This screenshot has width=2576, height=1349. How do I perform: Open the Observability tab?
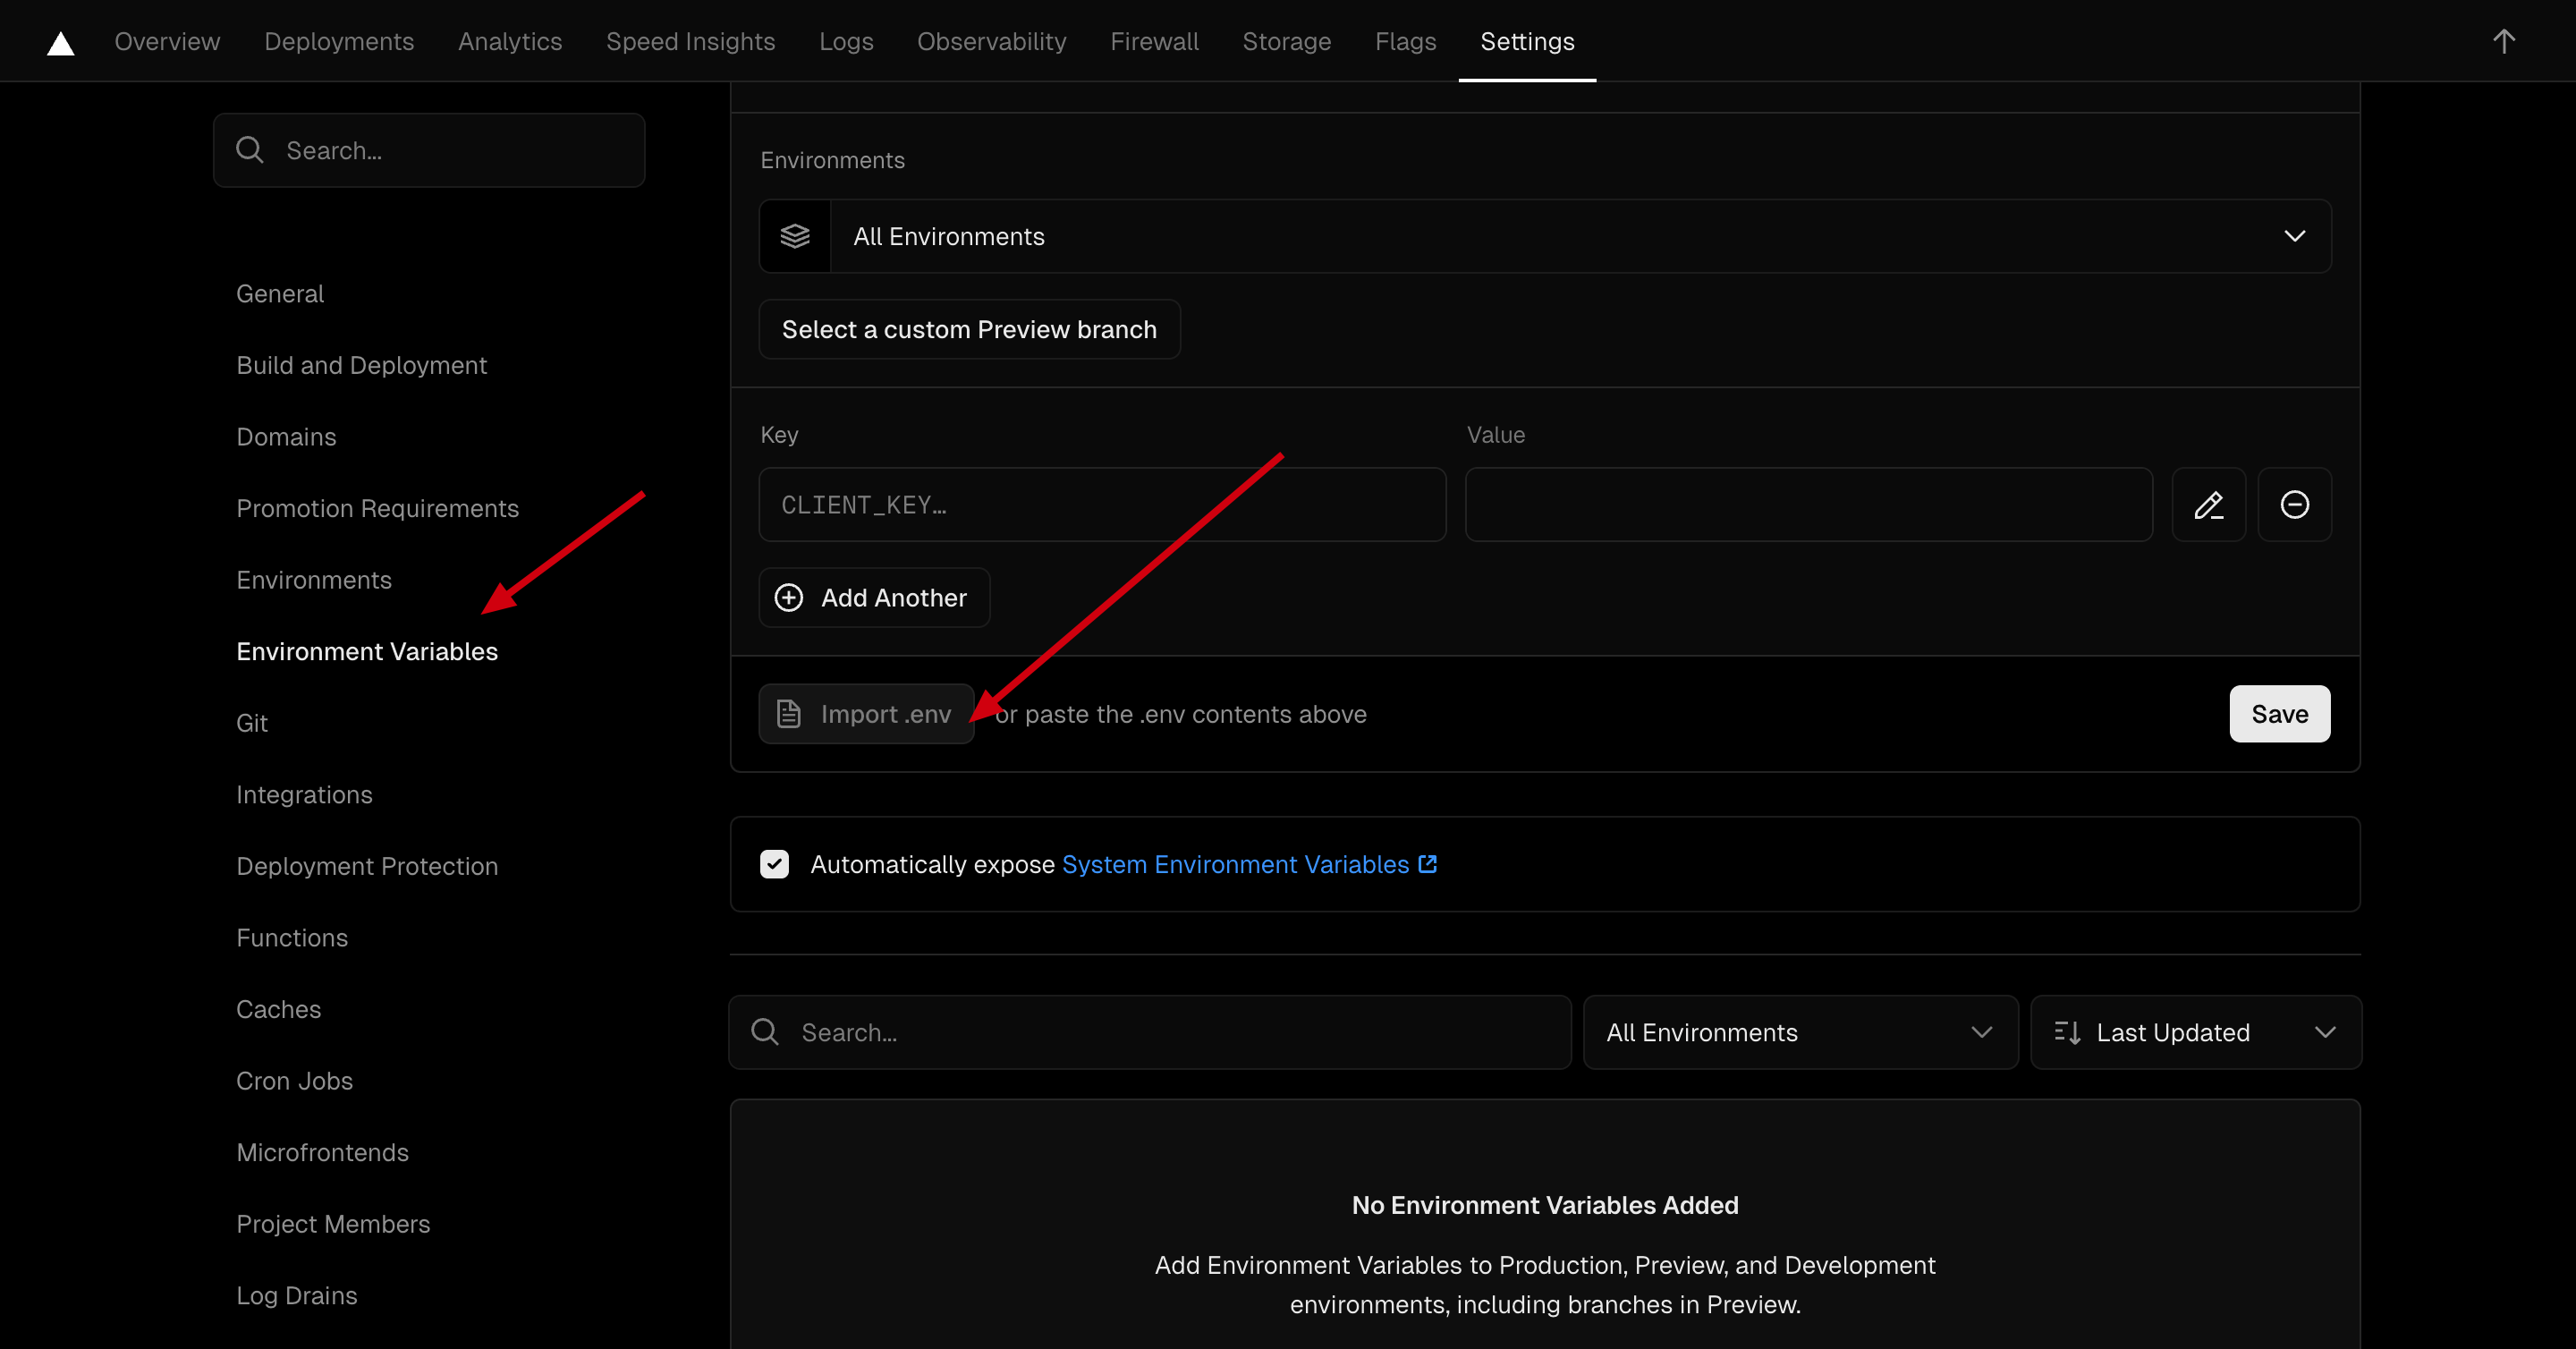tap(991, 42)
